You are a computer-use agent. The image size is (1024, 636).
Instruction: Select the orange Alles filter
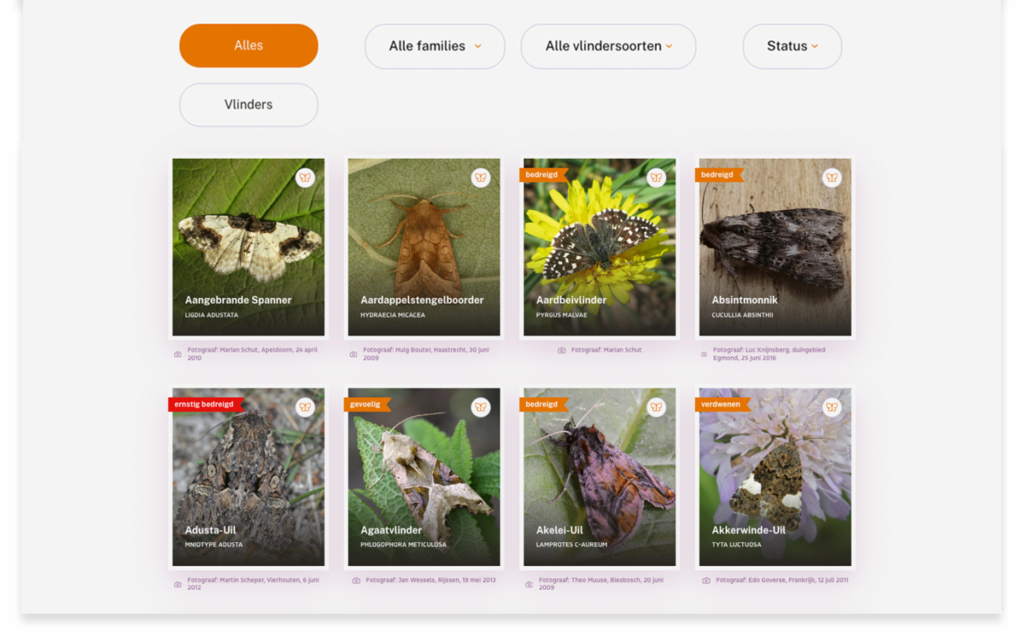pos(248,46)
